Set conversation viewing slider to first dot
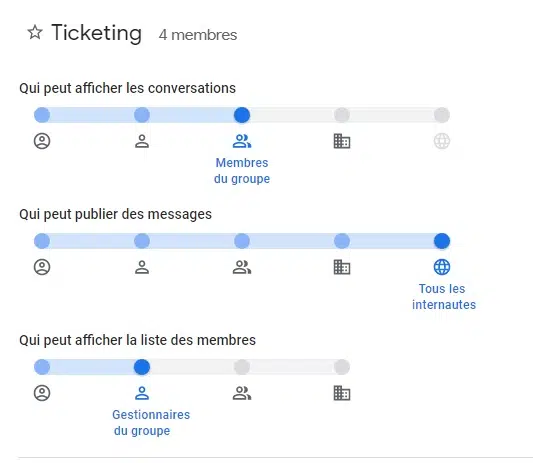The width and height of the screenshot is (533, 463). click(42, 115)
